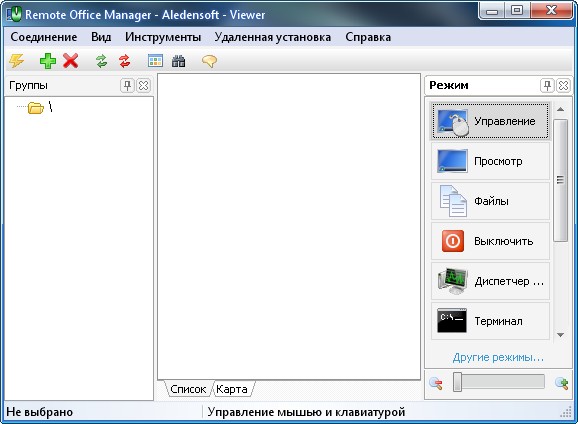Close the Режим panel
Screen dimensions: 578x424
[563, 86]
